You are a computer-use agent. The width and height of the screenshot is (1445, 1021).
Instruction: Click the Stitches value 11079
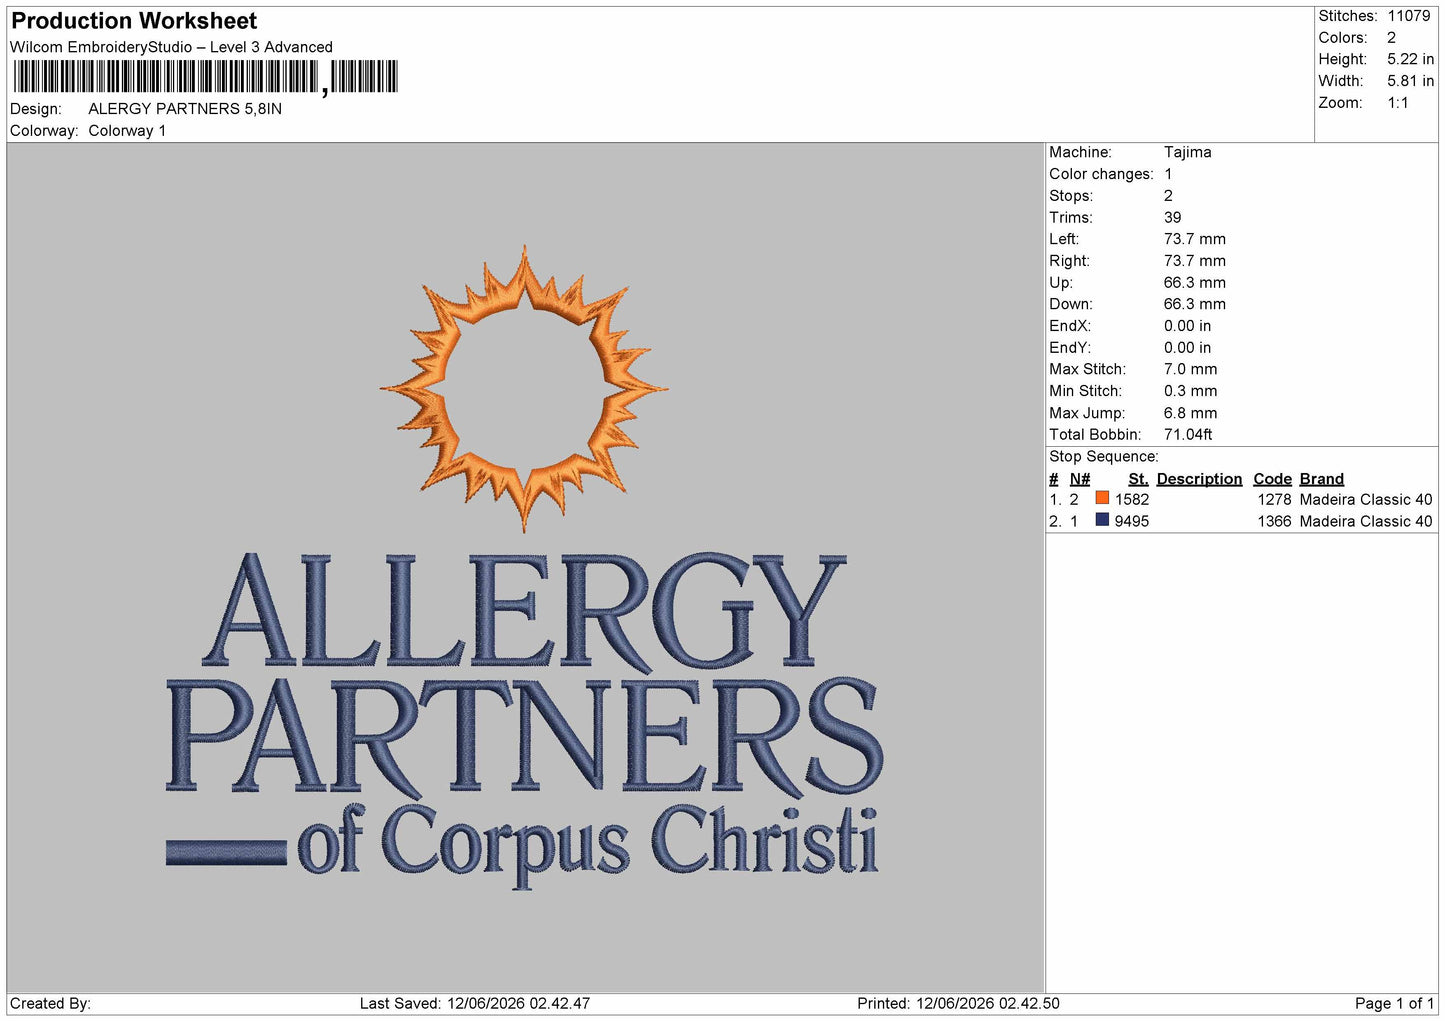pos(1408,16)
